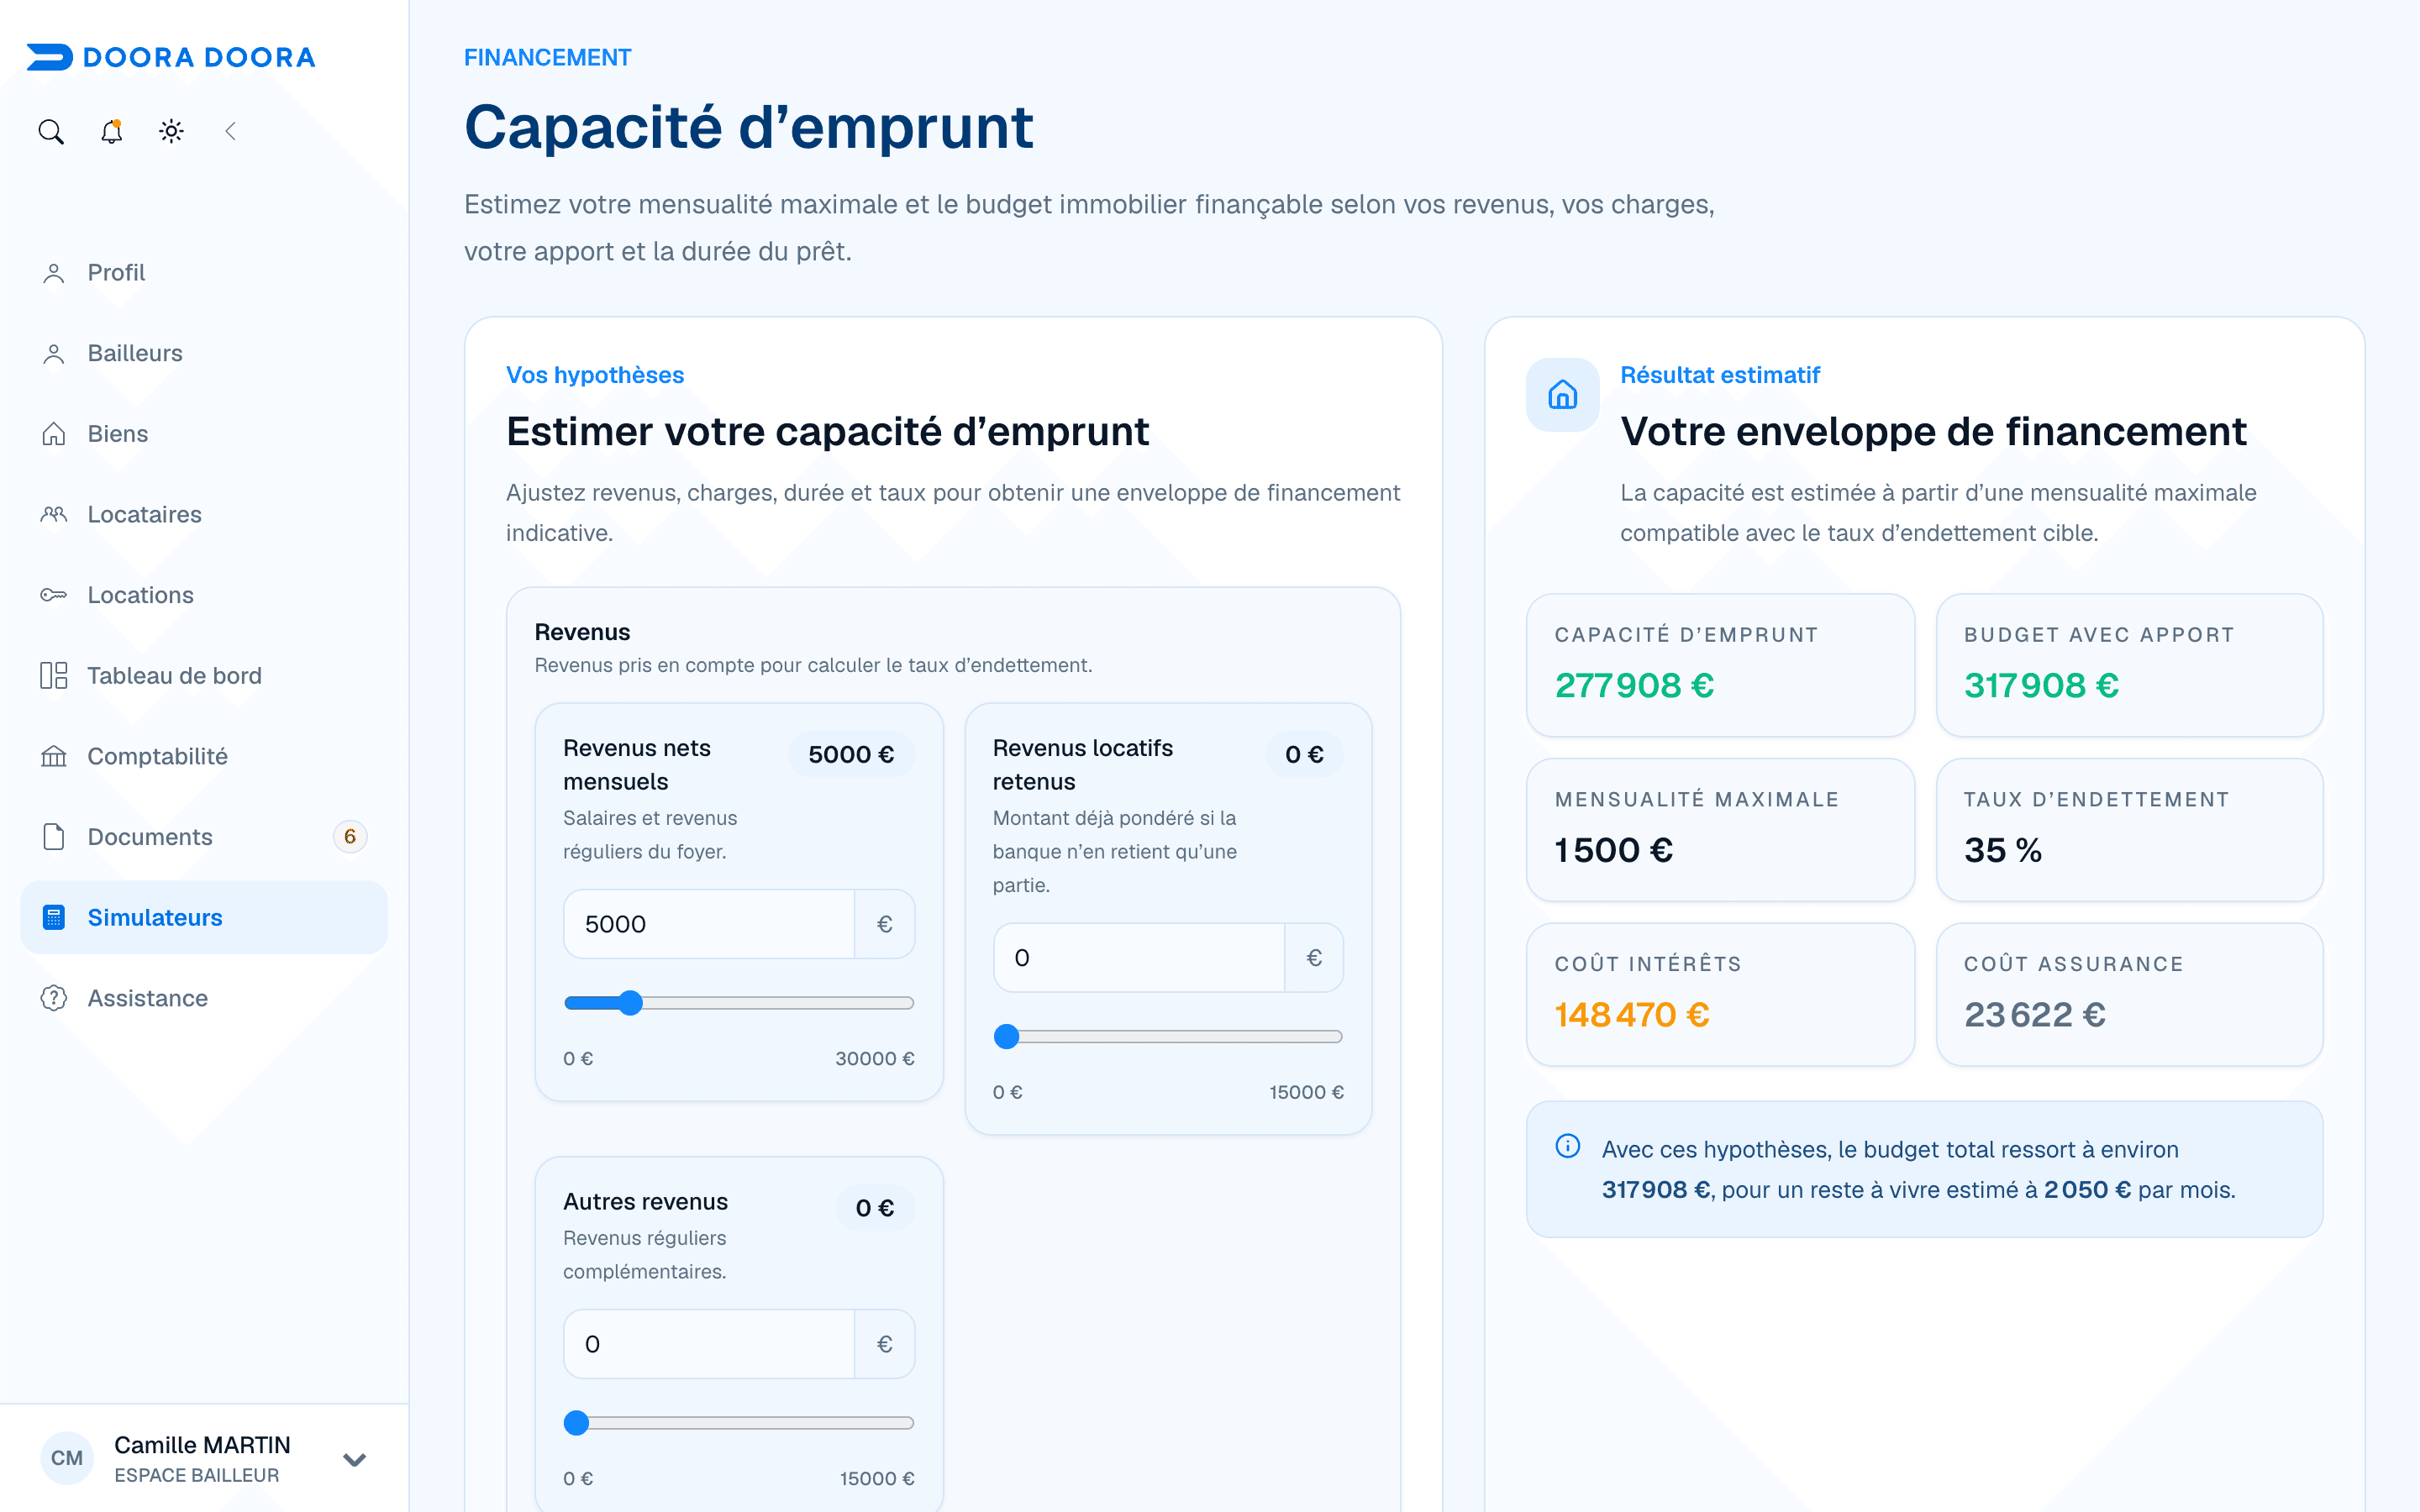
Task: Click the Bailleurs person icon
Action: point(54,354)
